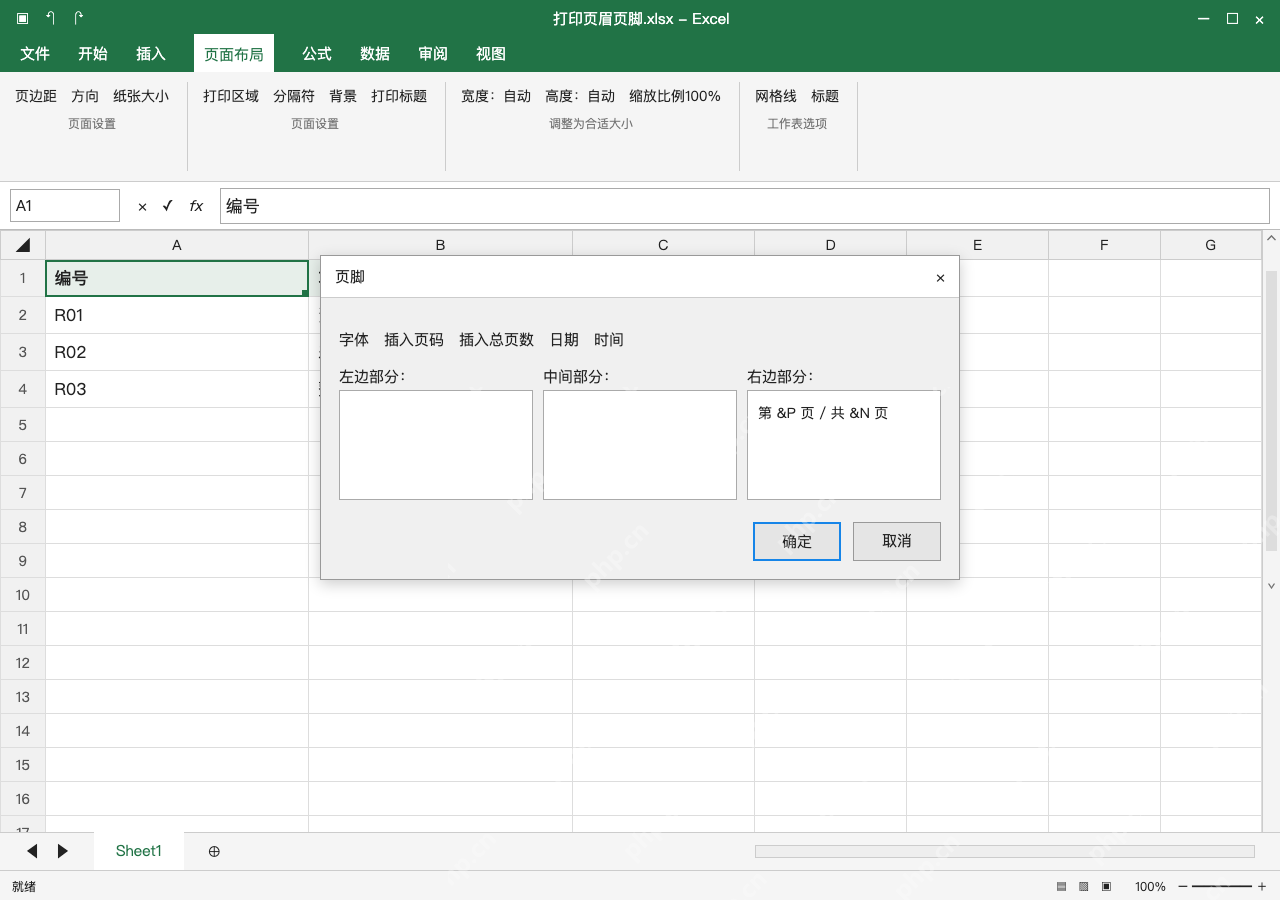Screen dimensions: 1280x900
Task: Expand the 纸张大小 dropdown
Action: (141, 96)
